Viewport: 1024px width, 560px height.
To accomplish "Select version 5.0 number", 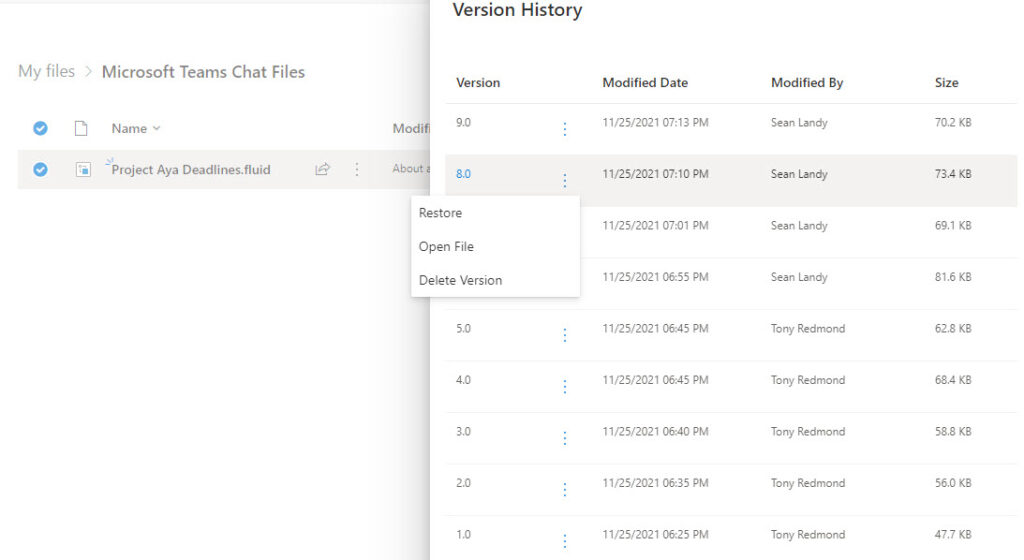I will pos(463,329).
